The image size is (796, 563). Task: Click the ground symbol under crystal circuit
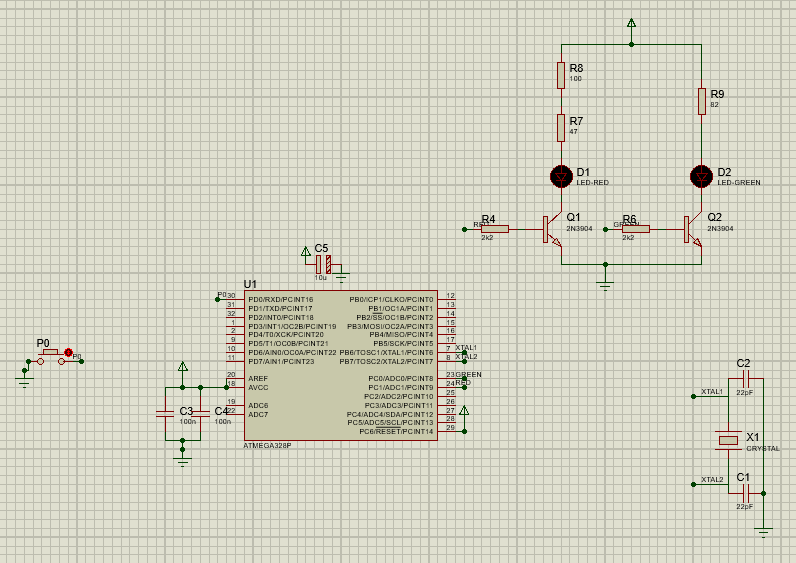coord(764,533)
